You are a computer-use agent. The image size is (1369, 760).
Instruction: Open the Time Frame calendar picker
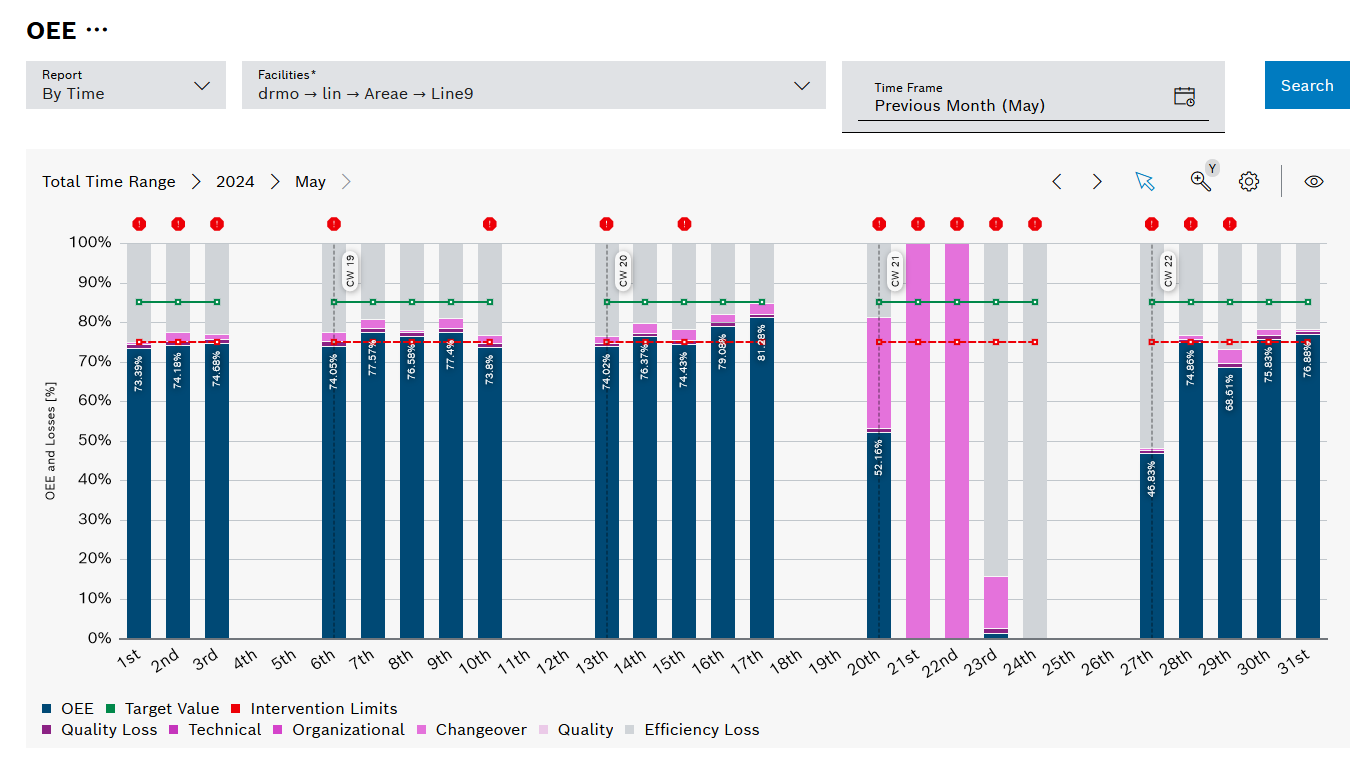1184,97
